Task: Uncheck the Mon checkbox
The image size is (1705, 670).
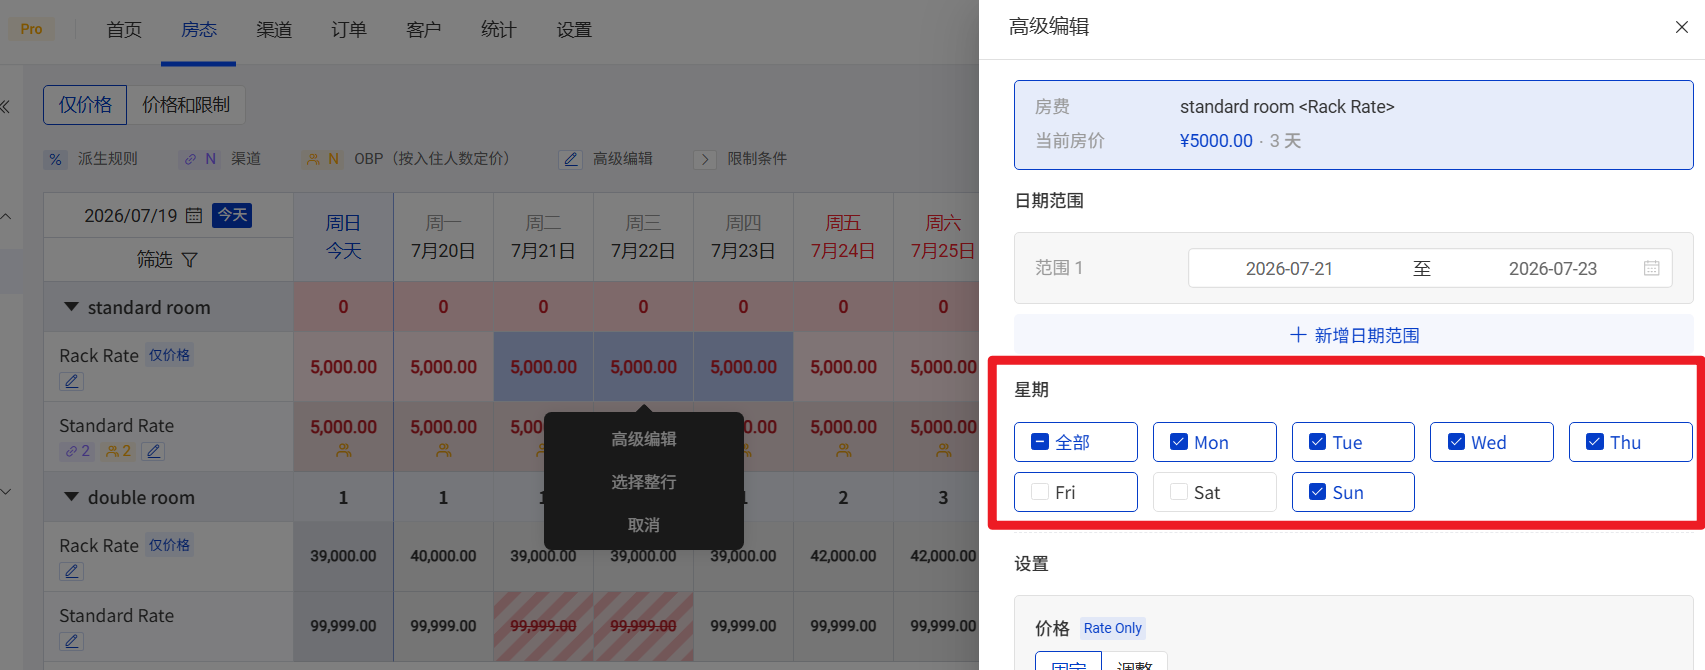Action: 1179,442
